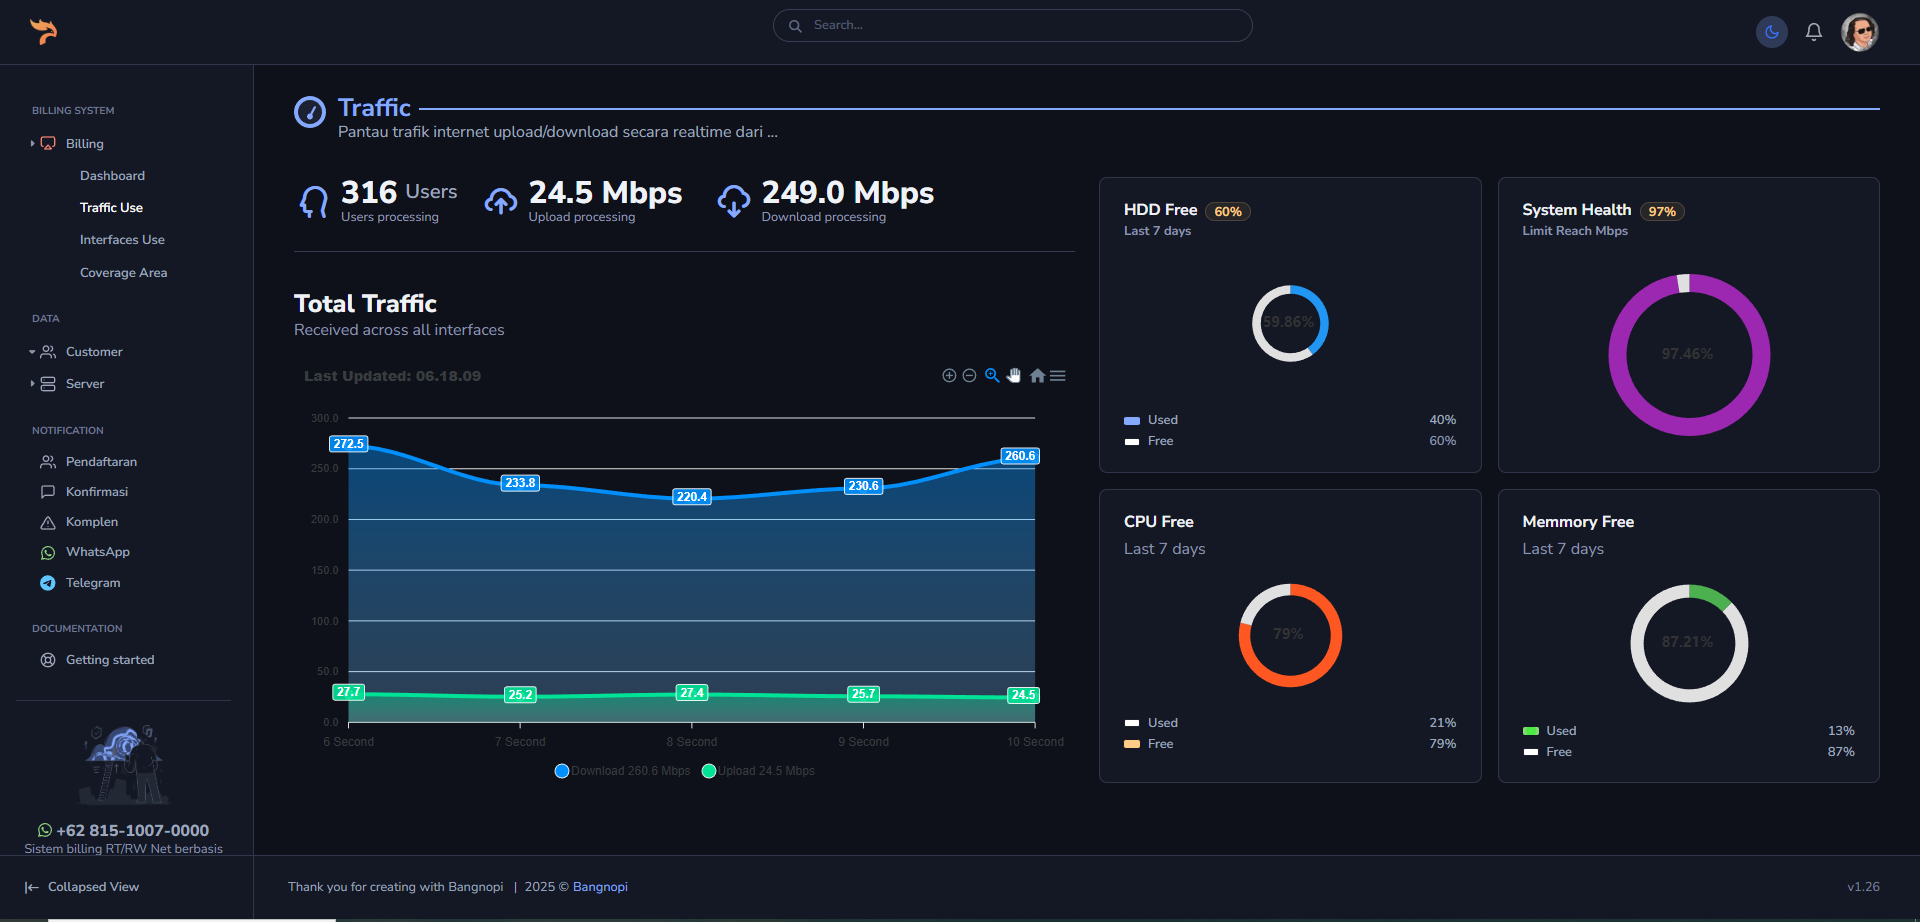Click the chart zoom out icon
This screenshot has width=1920, height=922.
pos(969,376)
